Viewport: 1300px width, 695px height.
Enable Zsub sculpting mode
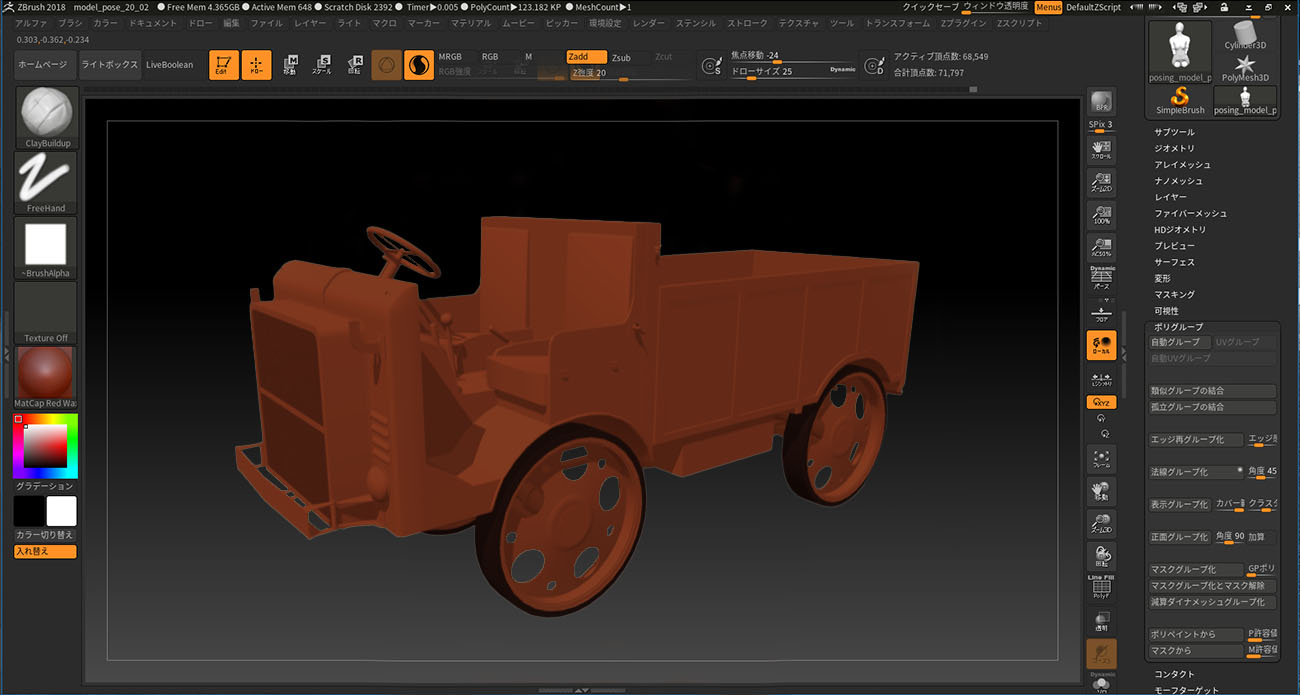(622, 57)
